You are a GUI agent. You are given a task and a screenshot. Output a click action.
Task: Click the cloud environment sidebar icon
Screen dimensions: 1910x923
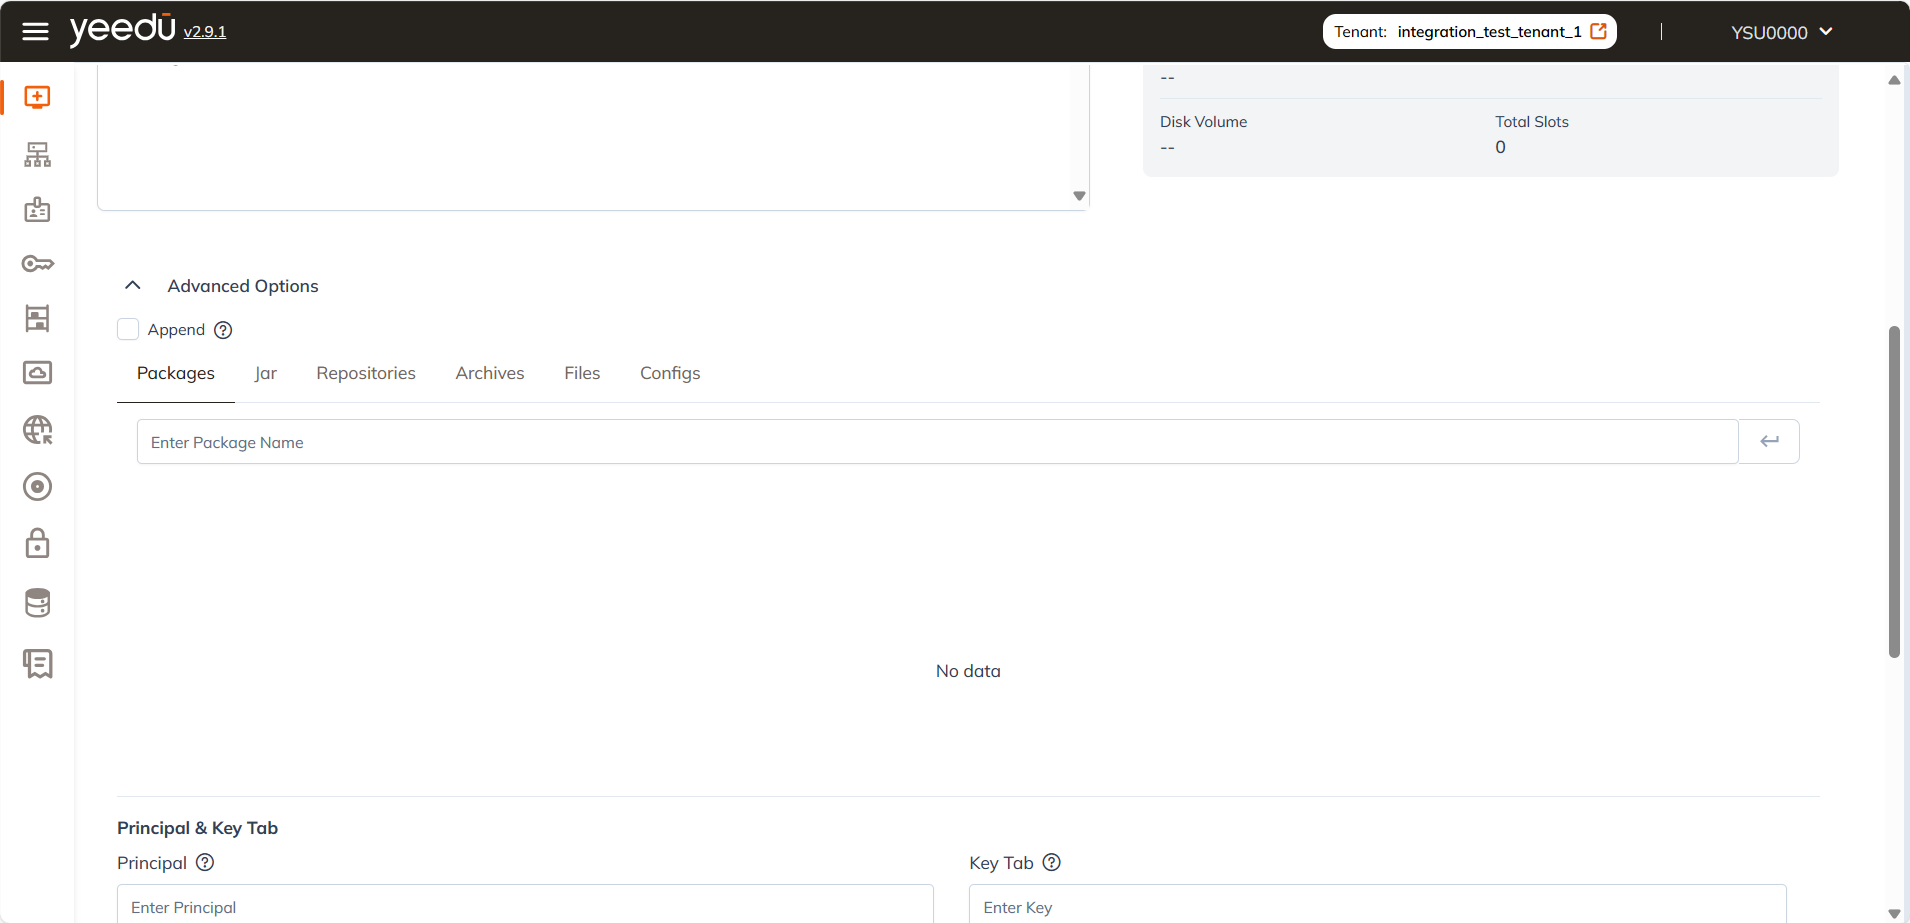click(x=36, y=372)
